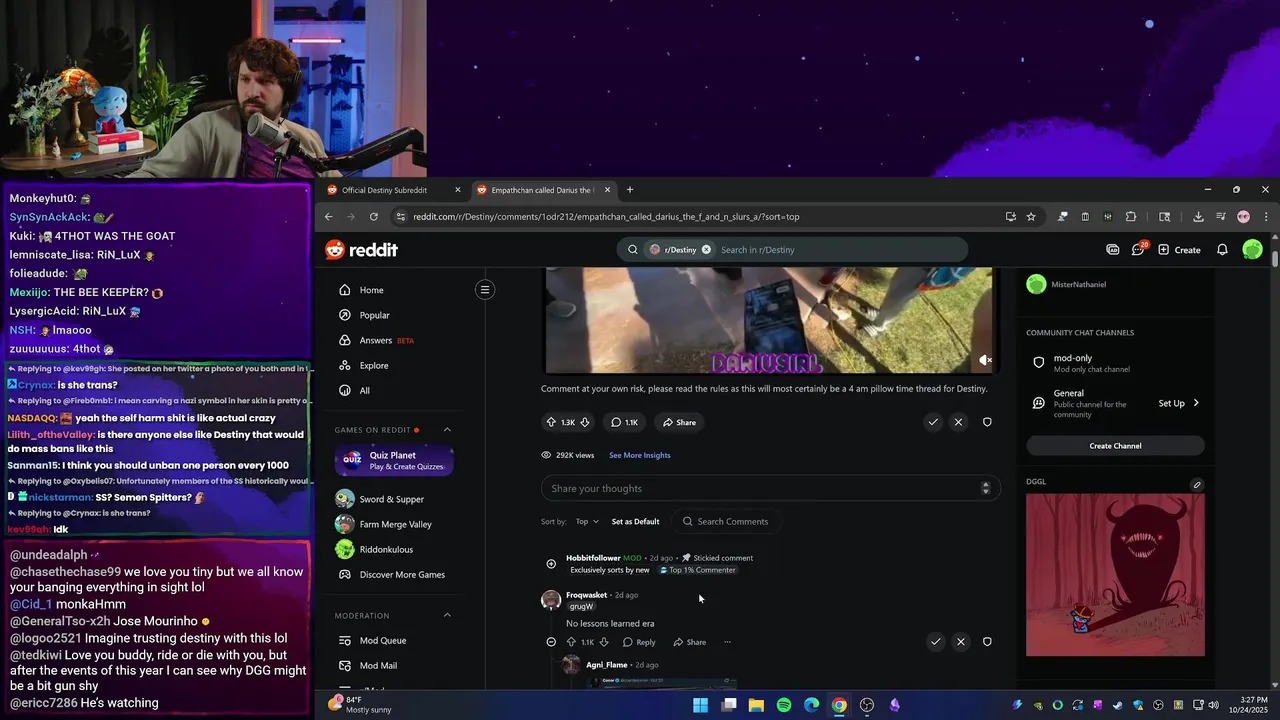This screenshot has width=1280, height=720.
Task: Open Reddit chat messages icon
Action: click(x=1138, y=250)
